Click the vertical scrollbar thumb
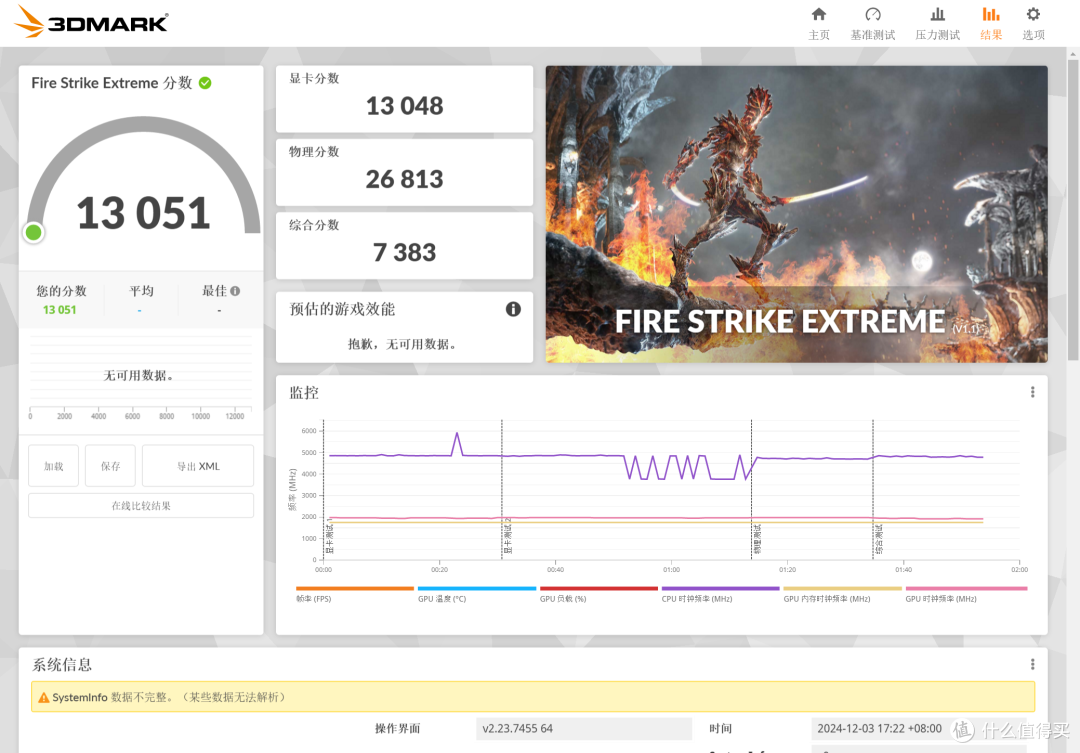Viewport: 1080px width, 753px height. [1072, 209]
